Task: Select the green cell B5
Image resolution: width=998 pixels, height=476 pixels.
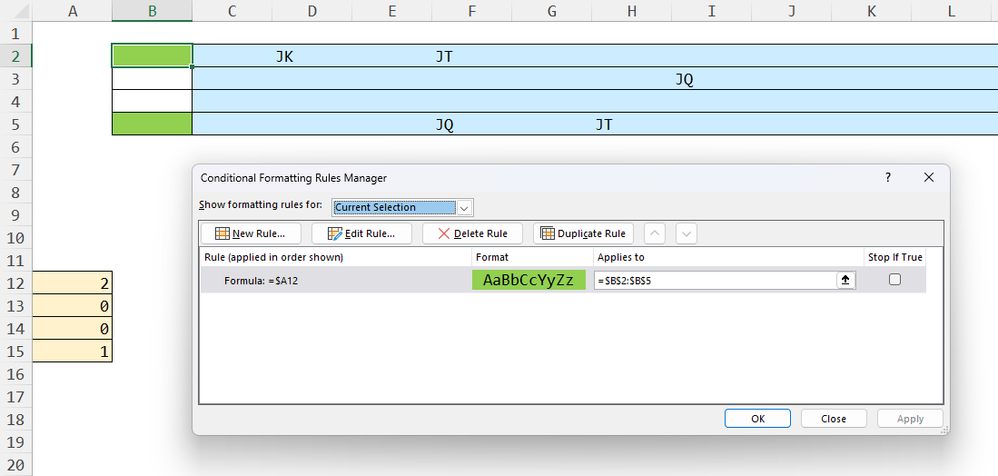Action: click(152, 123)
